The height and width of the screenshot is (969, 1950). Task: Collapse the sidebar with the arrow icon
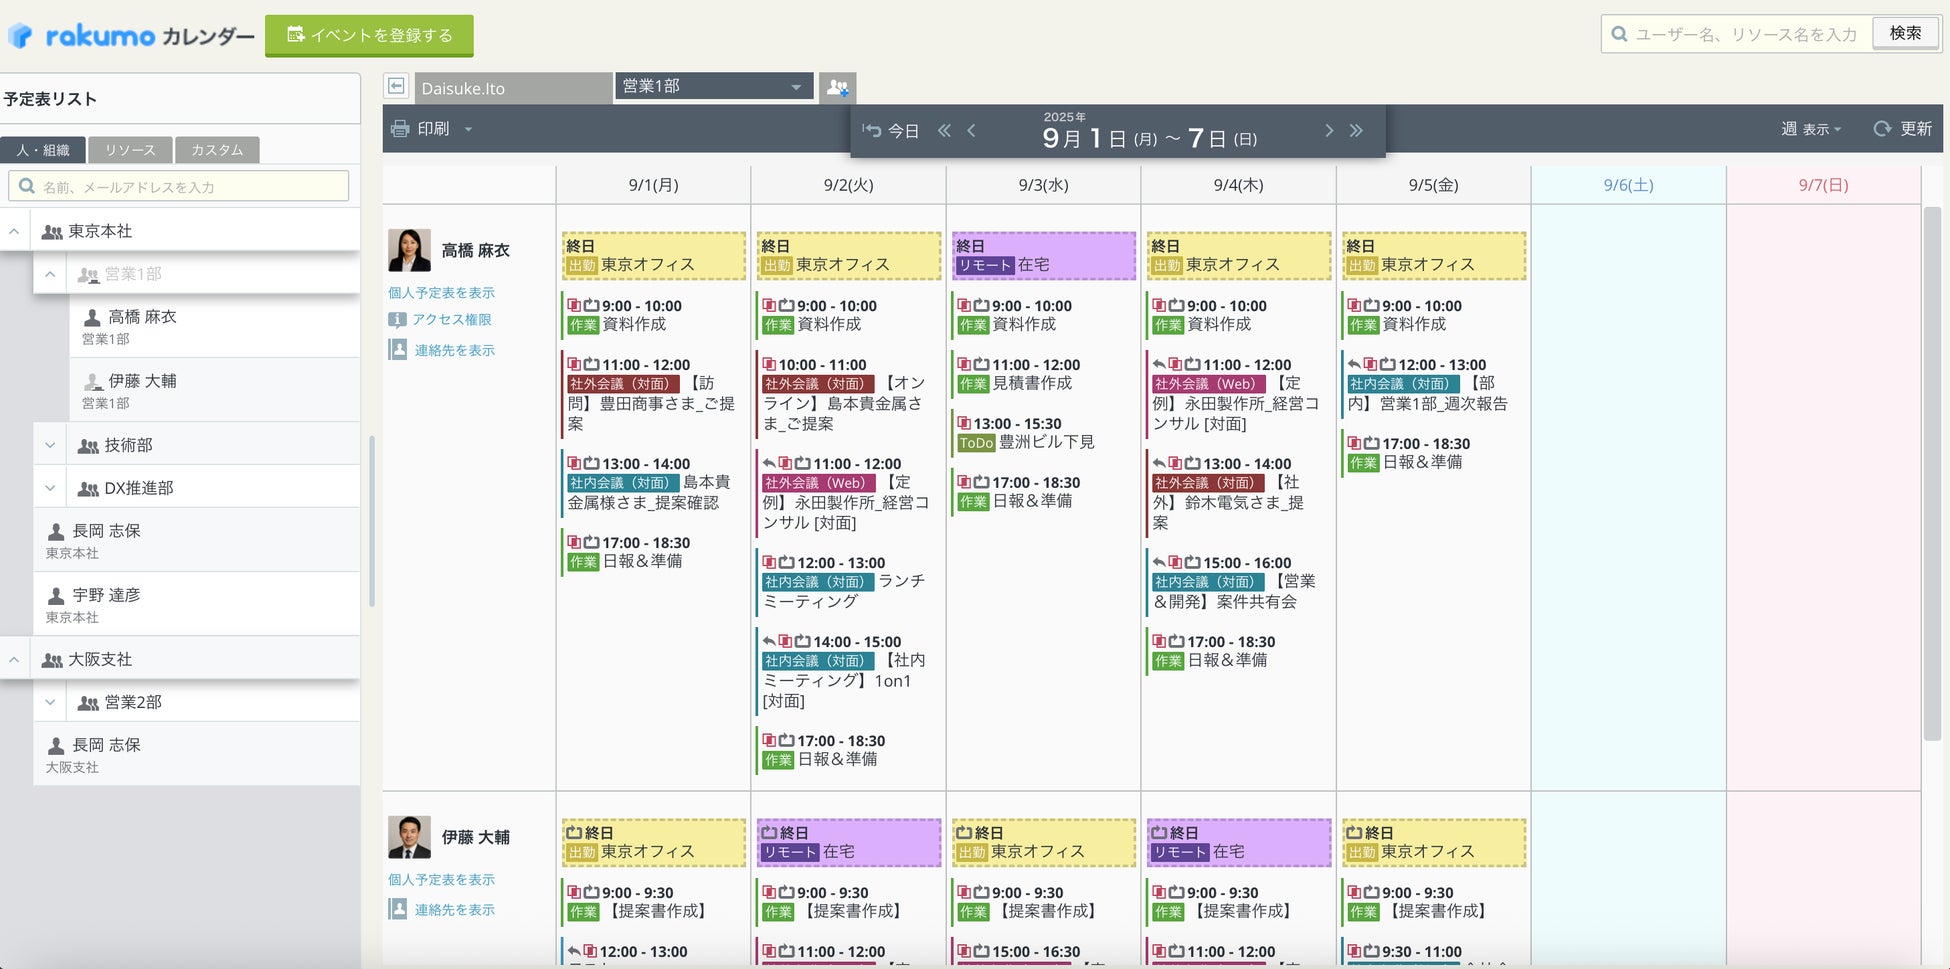point(397,86)
